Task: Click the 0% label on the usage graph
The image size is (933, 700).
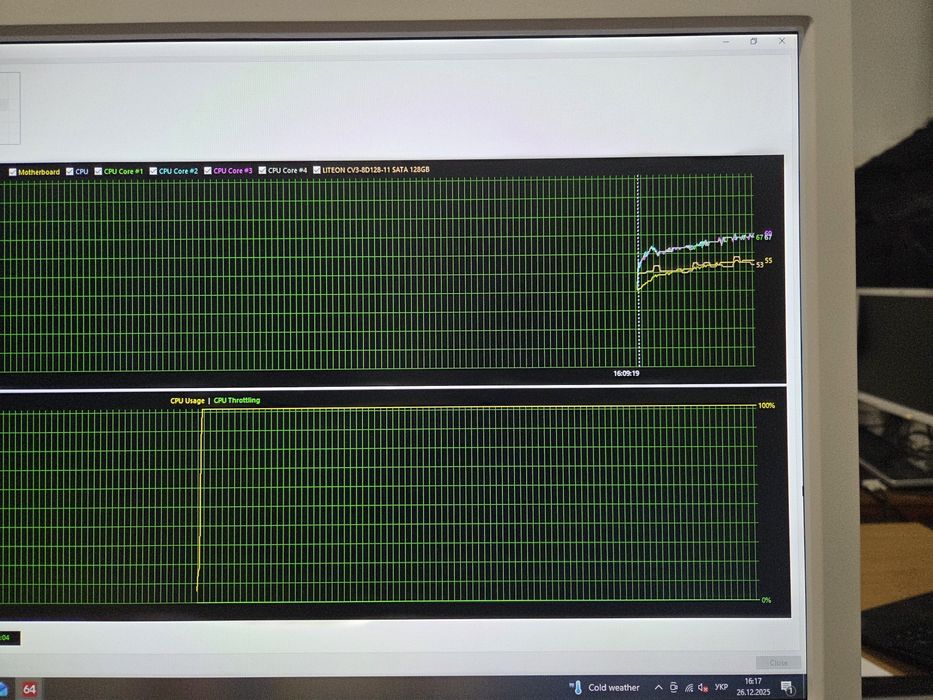Action: point(766,600)
